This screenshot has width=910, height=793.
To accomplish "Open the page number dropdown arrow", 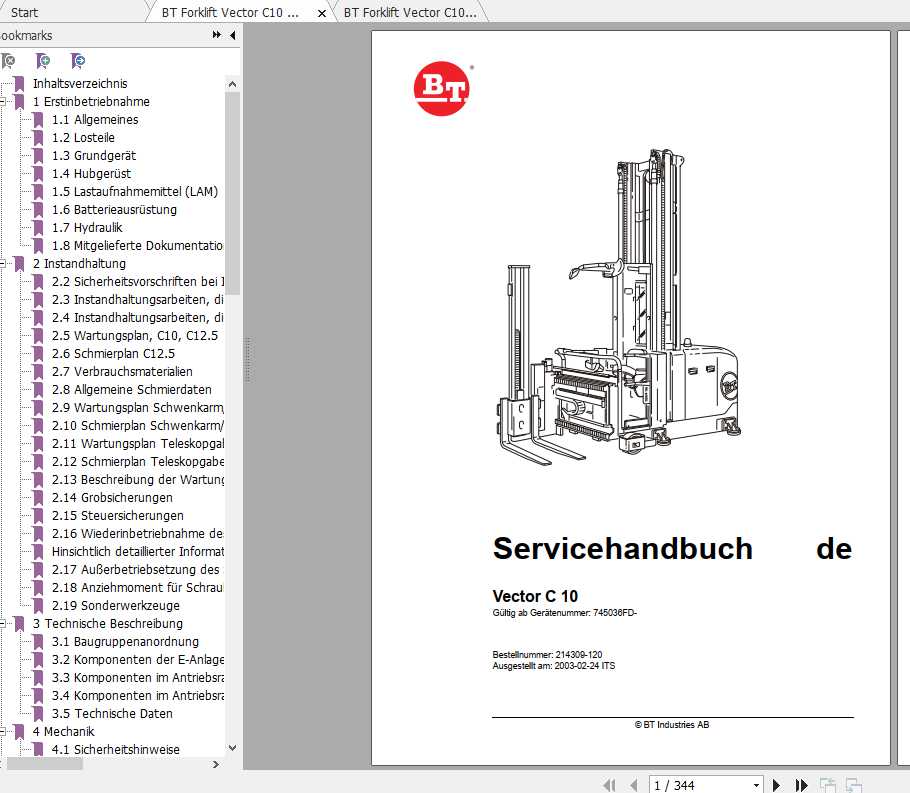I will 757,784.
